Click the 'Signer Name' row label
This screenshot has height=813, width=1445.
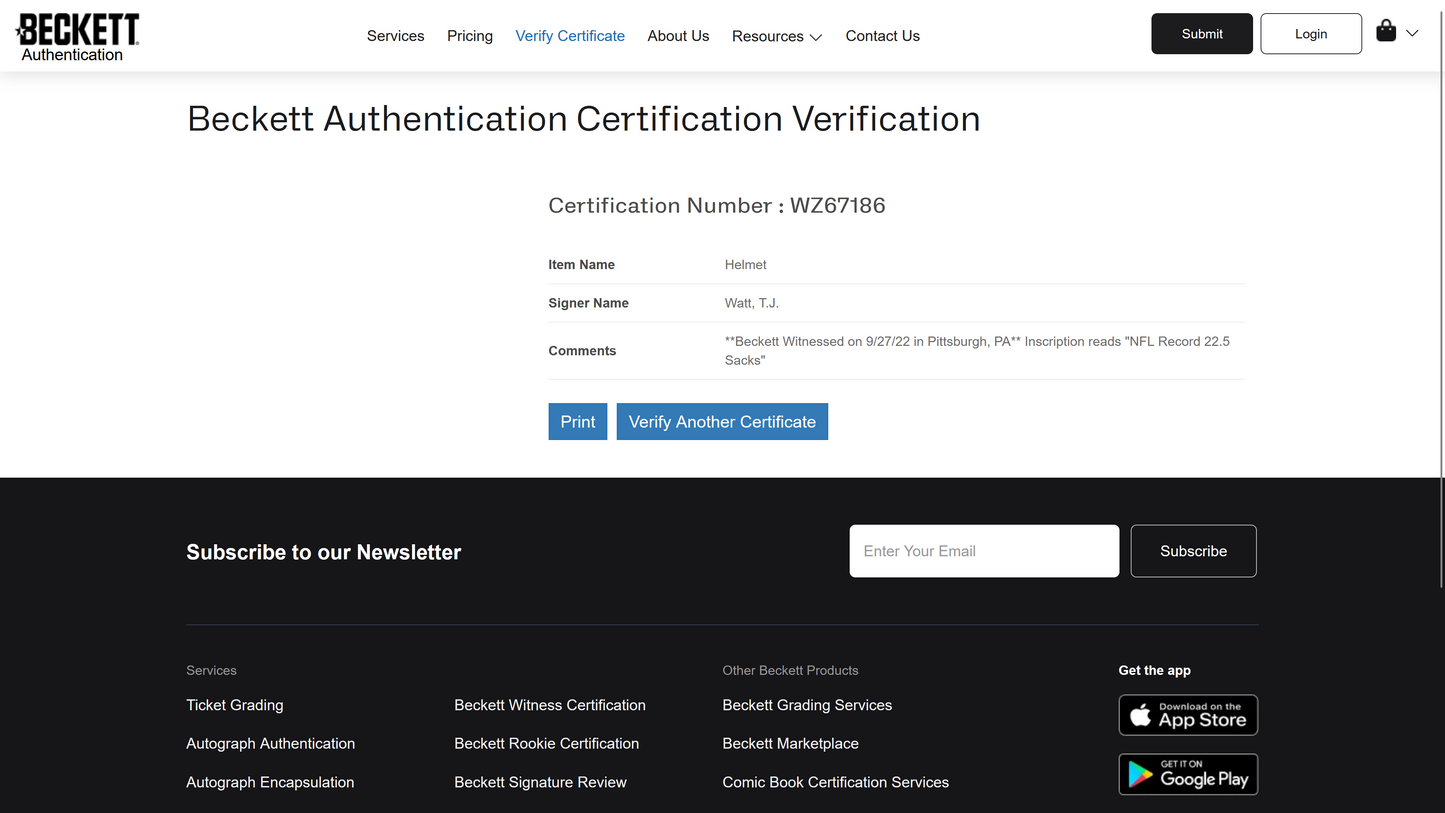pos(589,303)
